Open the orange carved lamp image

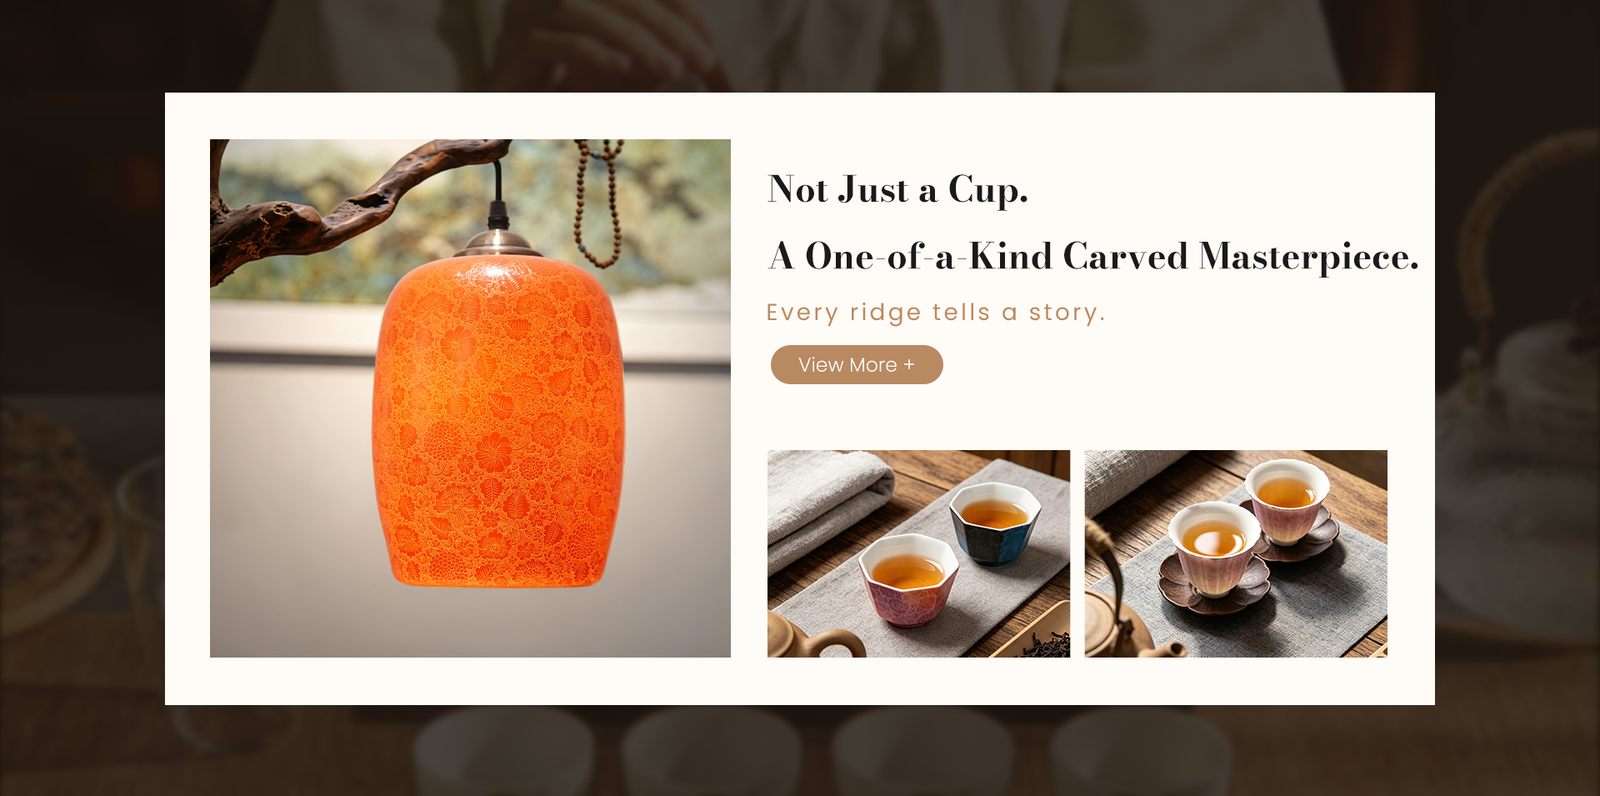[x=470, y=398]
